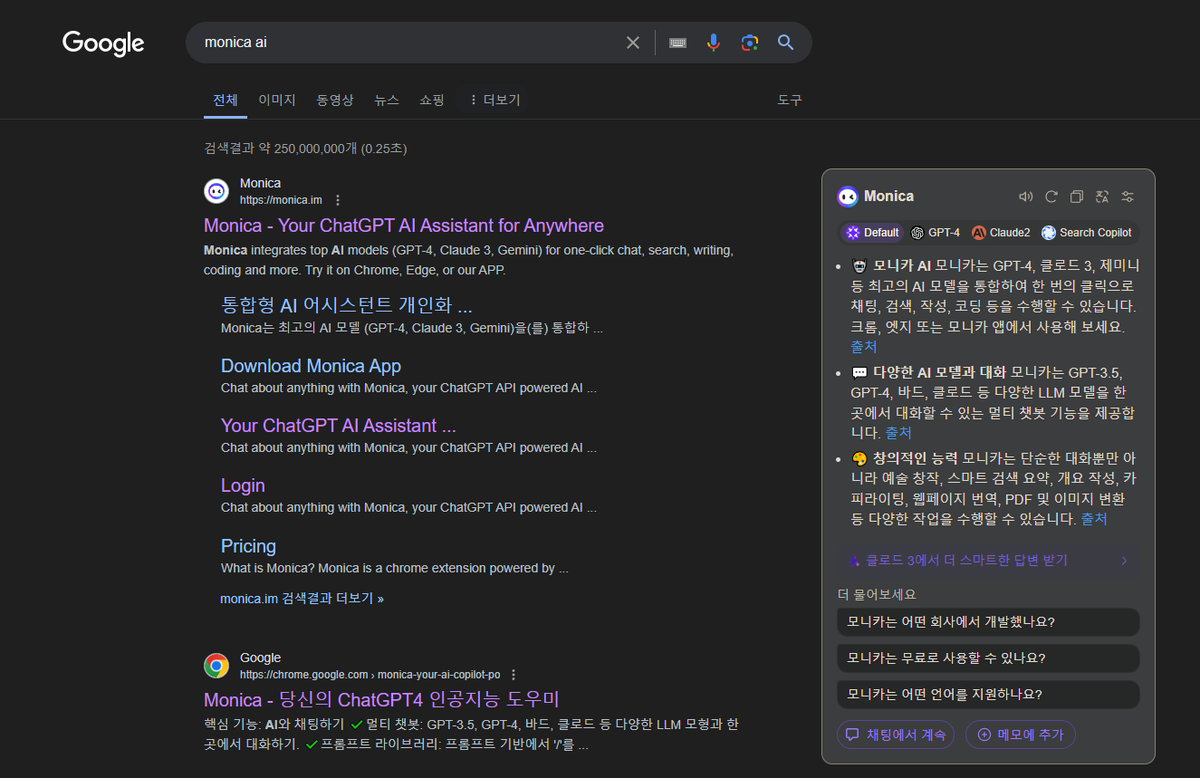Start voice search with the microphone icon
This screenshot has height=778, width=1200.
tap(713, 43)
